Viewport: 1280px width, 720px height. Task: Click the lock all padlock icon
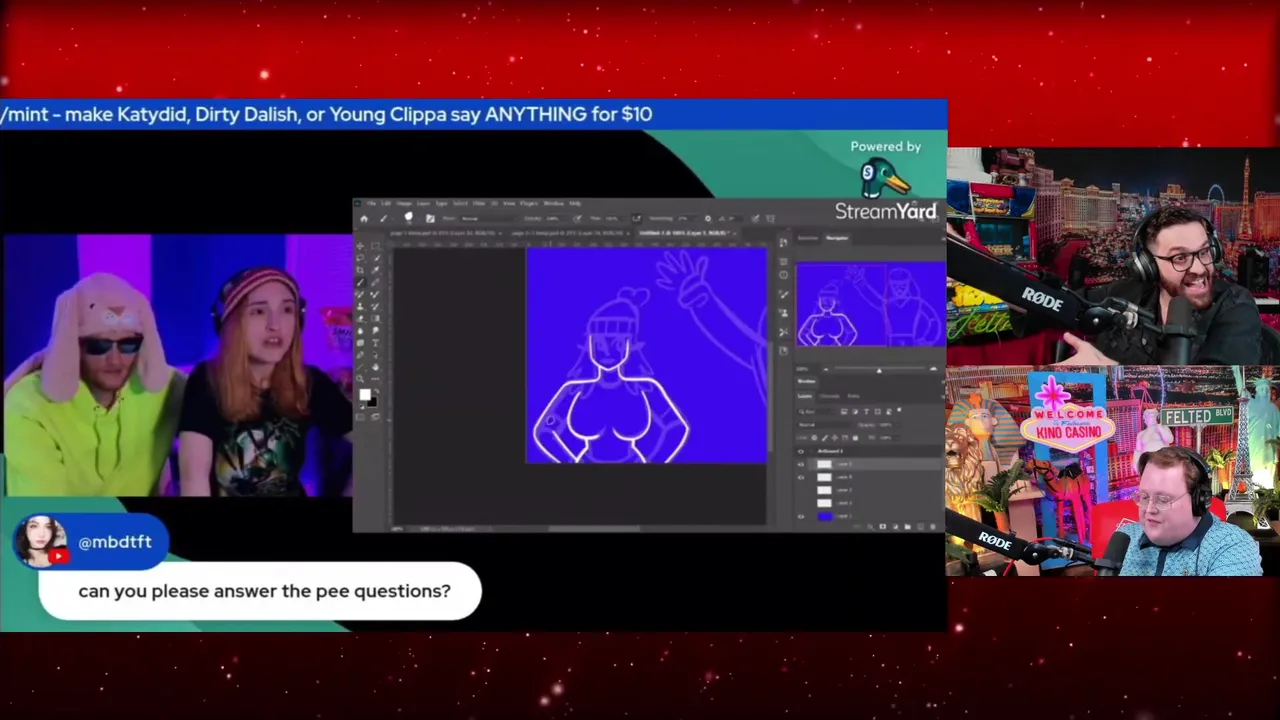point(855,438)
